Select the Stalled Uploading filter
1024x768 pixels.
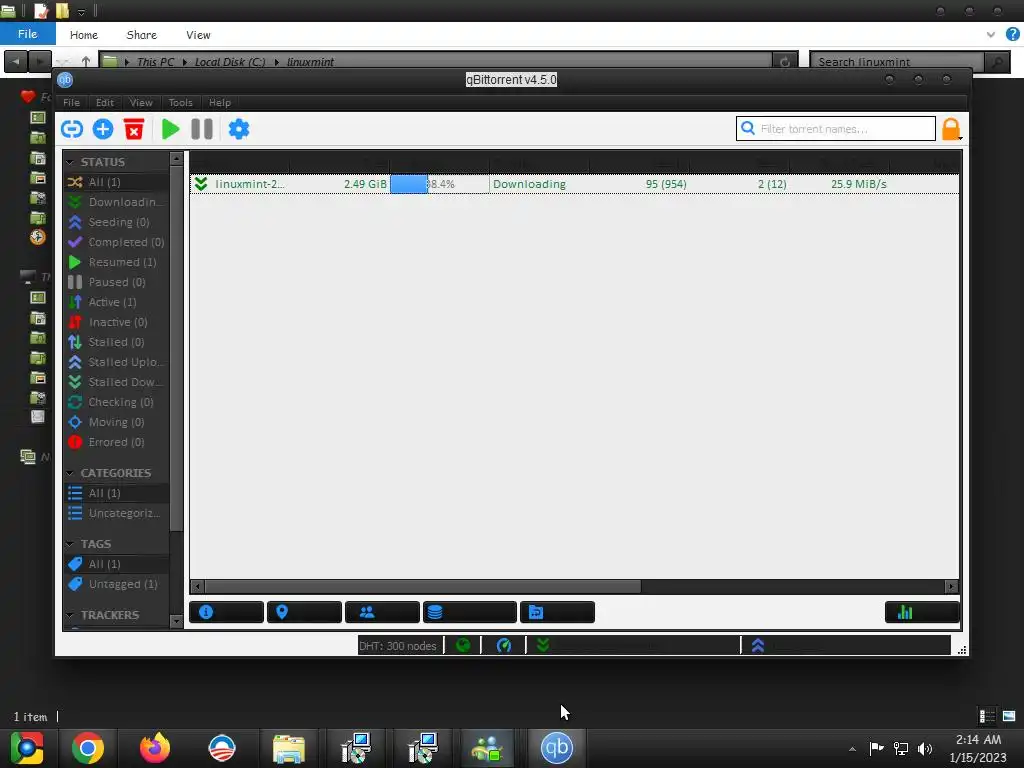pyautogui.click(x=116, y=362)
